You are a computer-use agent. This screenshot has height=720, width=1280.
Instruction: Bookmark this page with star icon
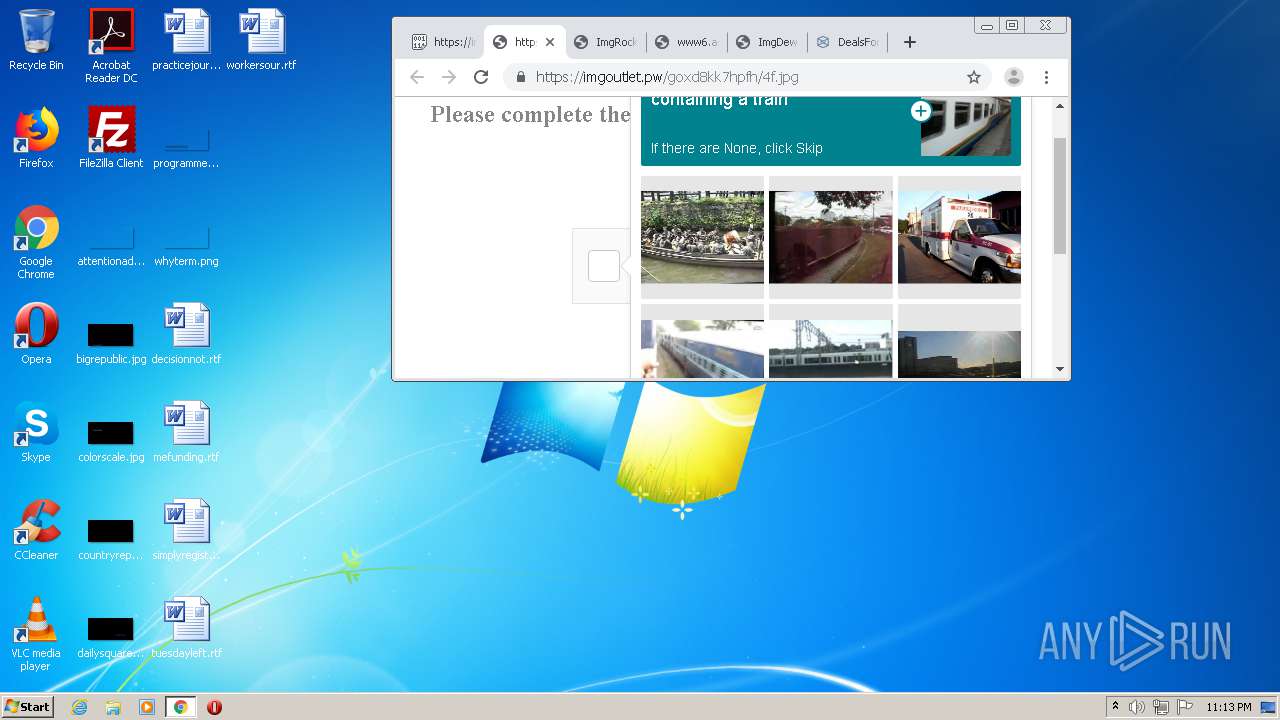(x=973, y=77)
